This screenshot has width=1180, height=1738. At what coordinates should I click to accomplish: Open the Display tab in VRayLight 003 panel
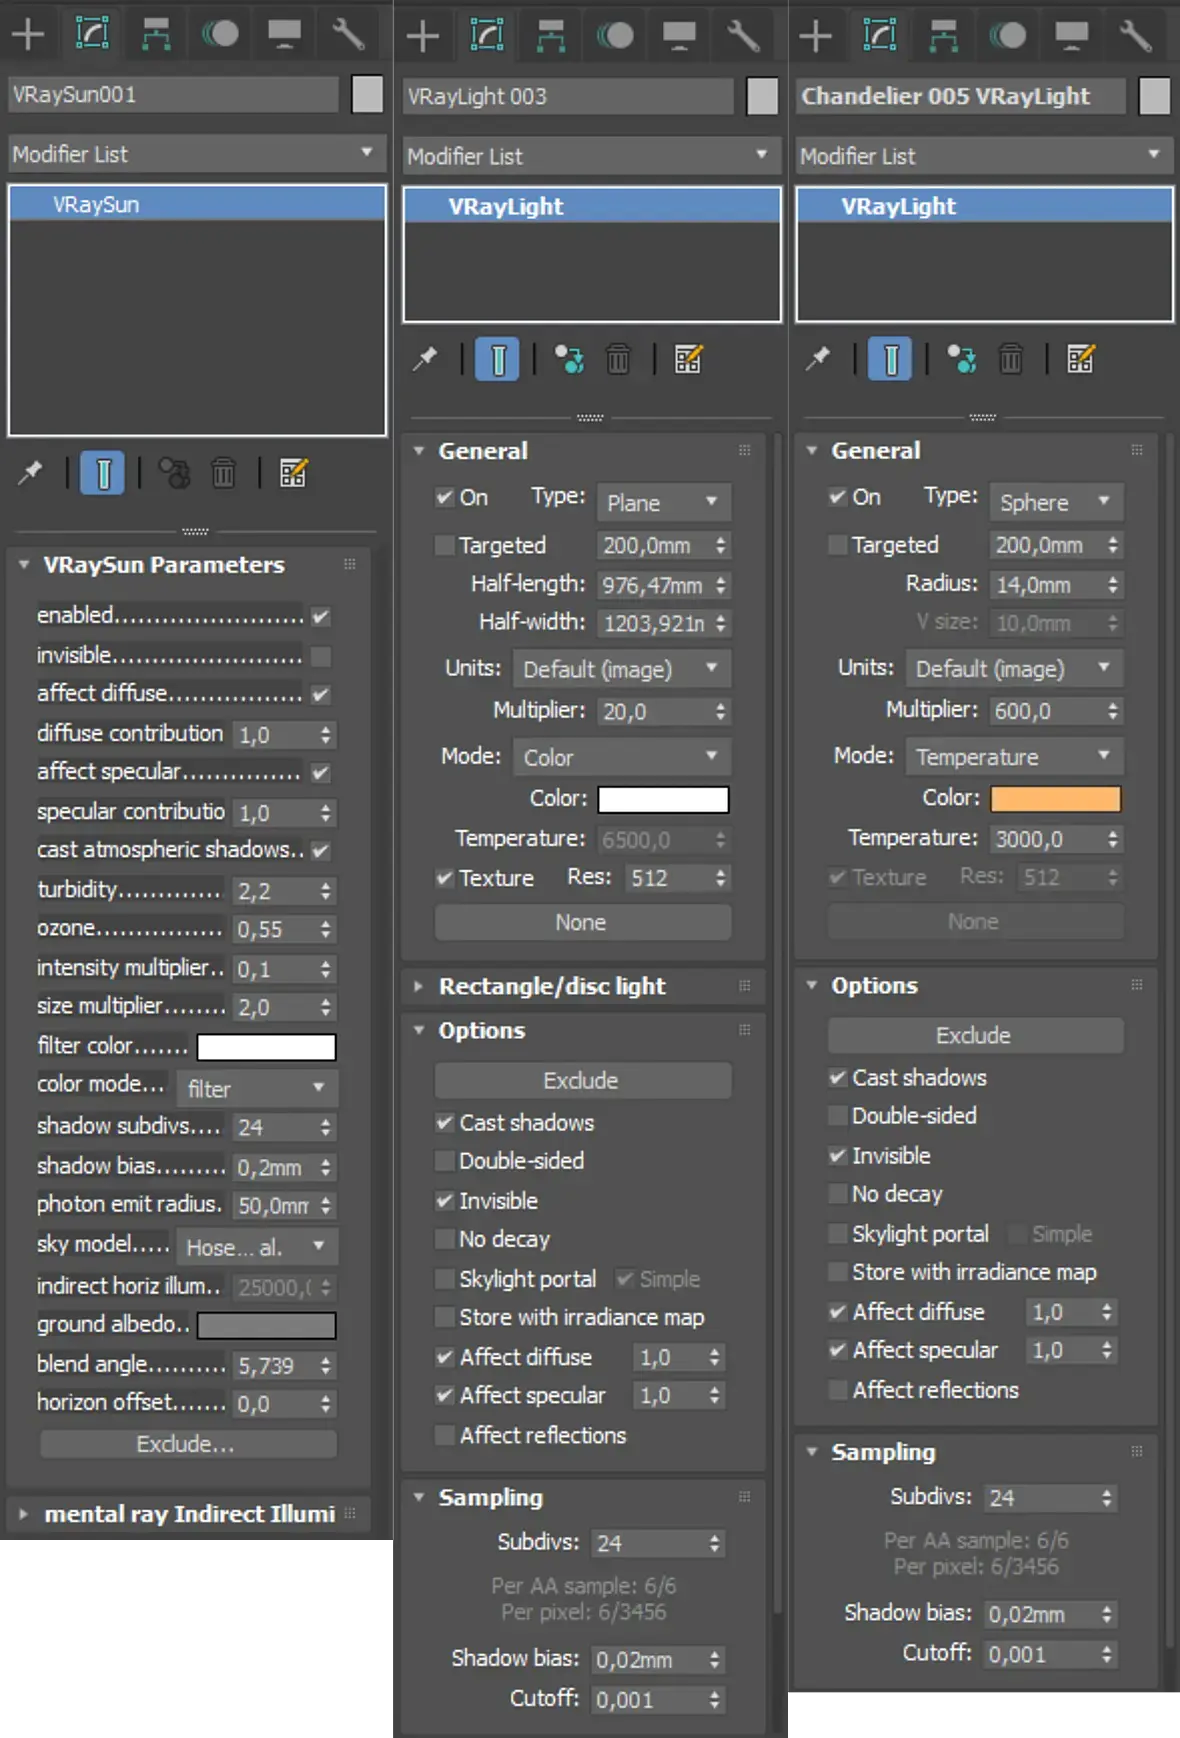click(x=679, y=36)
